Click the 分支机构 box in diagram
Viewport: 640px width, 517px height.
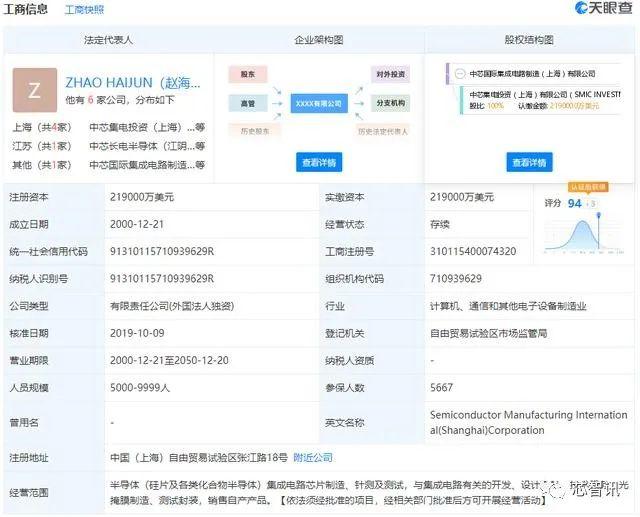pyautogui.click(x=390, y=103)
